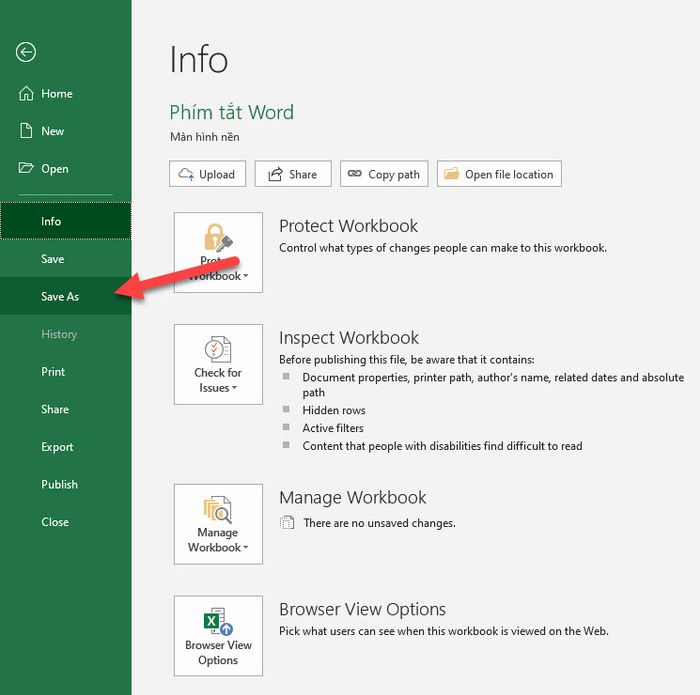Viewport: 700px width, 695px height.
Task: Click the padlock and key icon
Action: (218, 237)
